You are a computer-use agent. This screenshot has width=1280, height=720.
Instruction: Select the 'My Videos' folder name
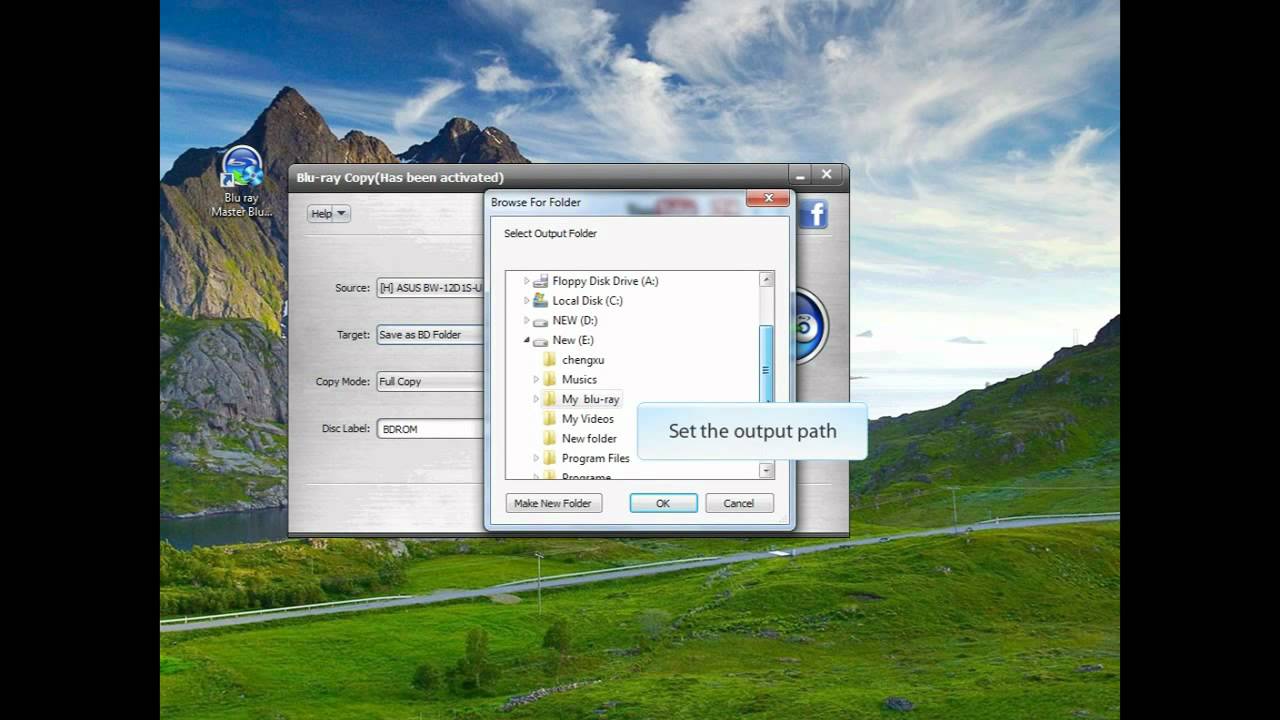coord(588,418)
